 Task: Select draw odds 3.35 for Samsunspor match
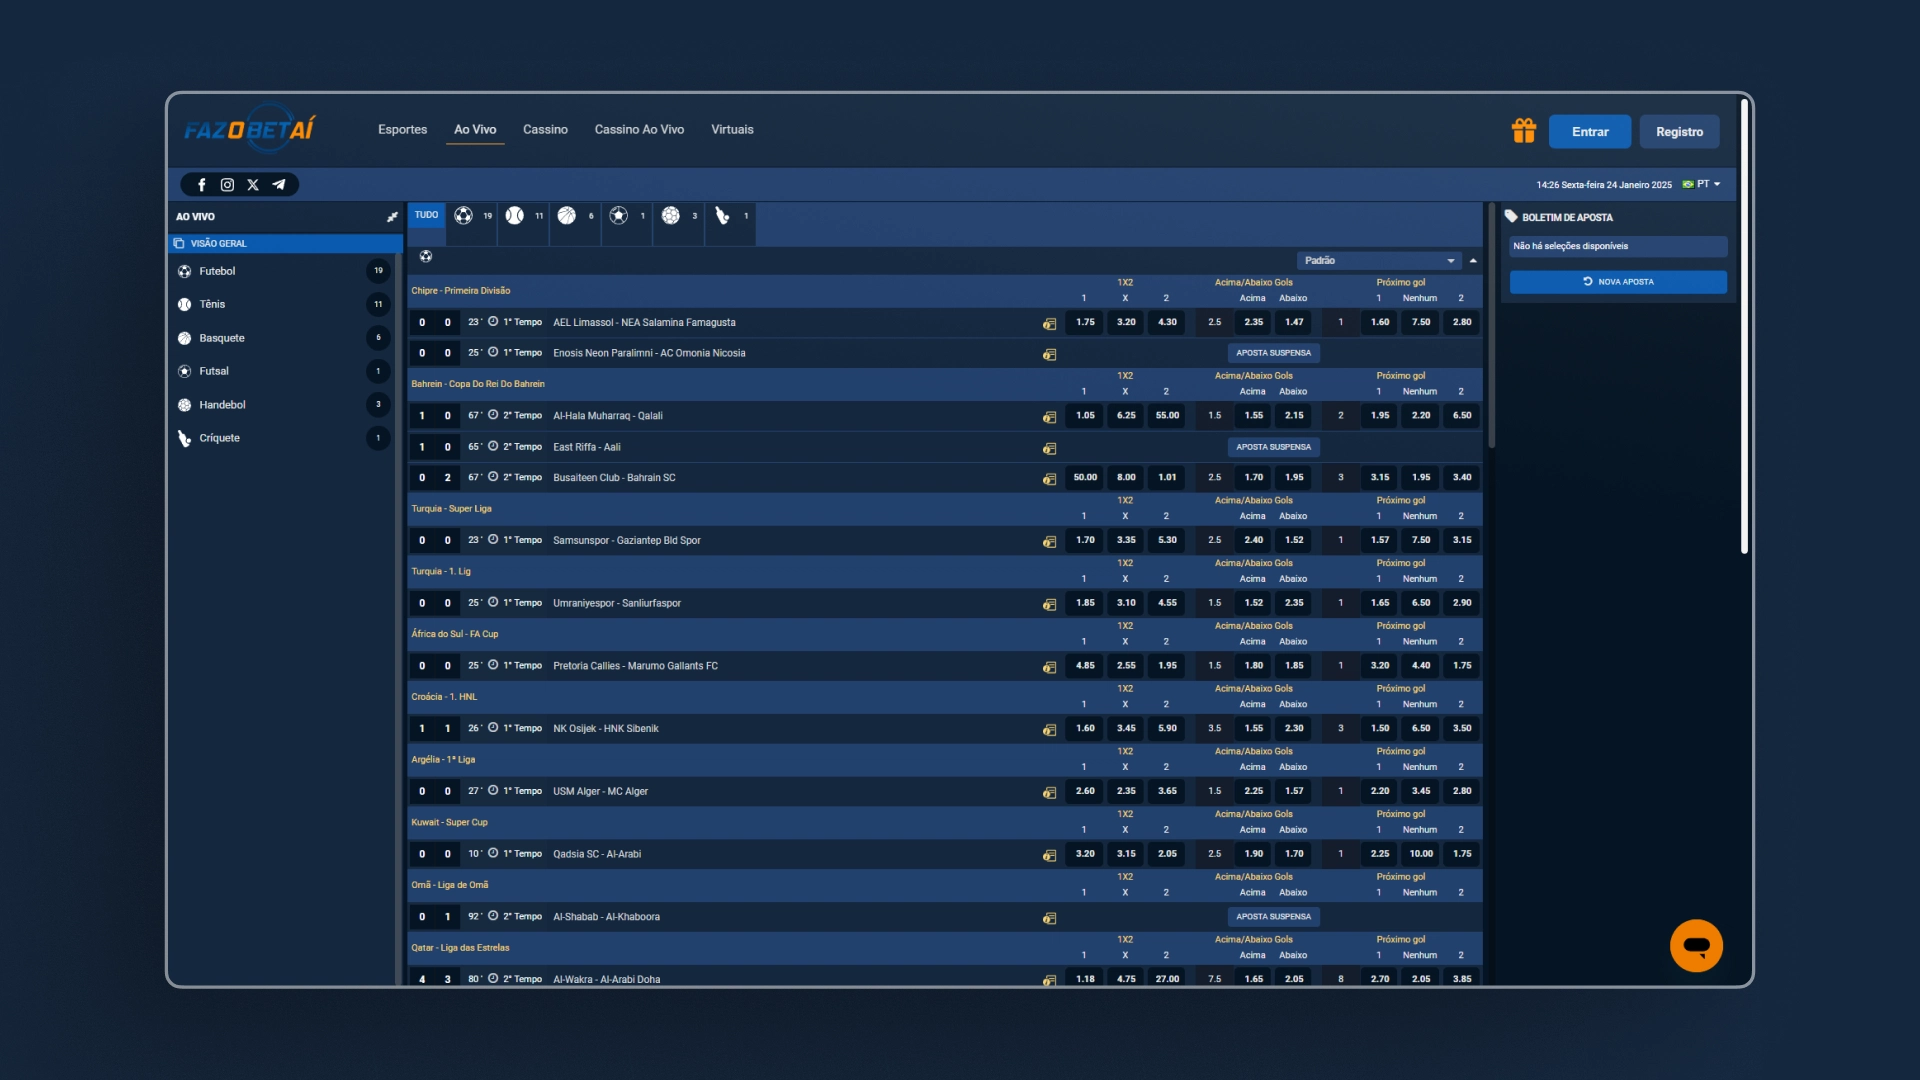pyautogui.click(x=1126, y=540)
